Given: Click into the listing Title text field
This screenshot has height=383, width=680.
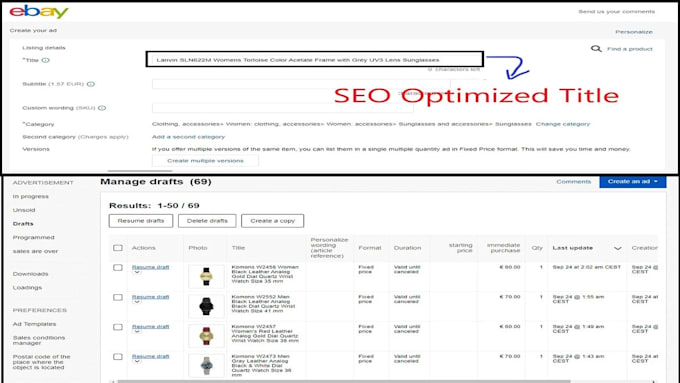Looking at the screenshot, I should (314, 59).
